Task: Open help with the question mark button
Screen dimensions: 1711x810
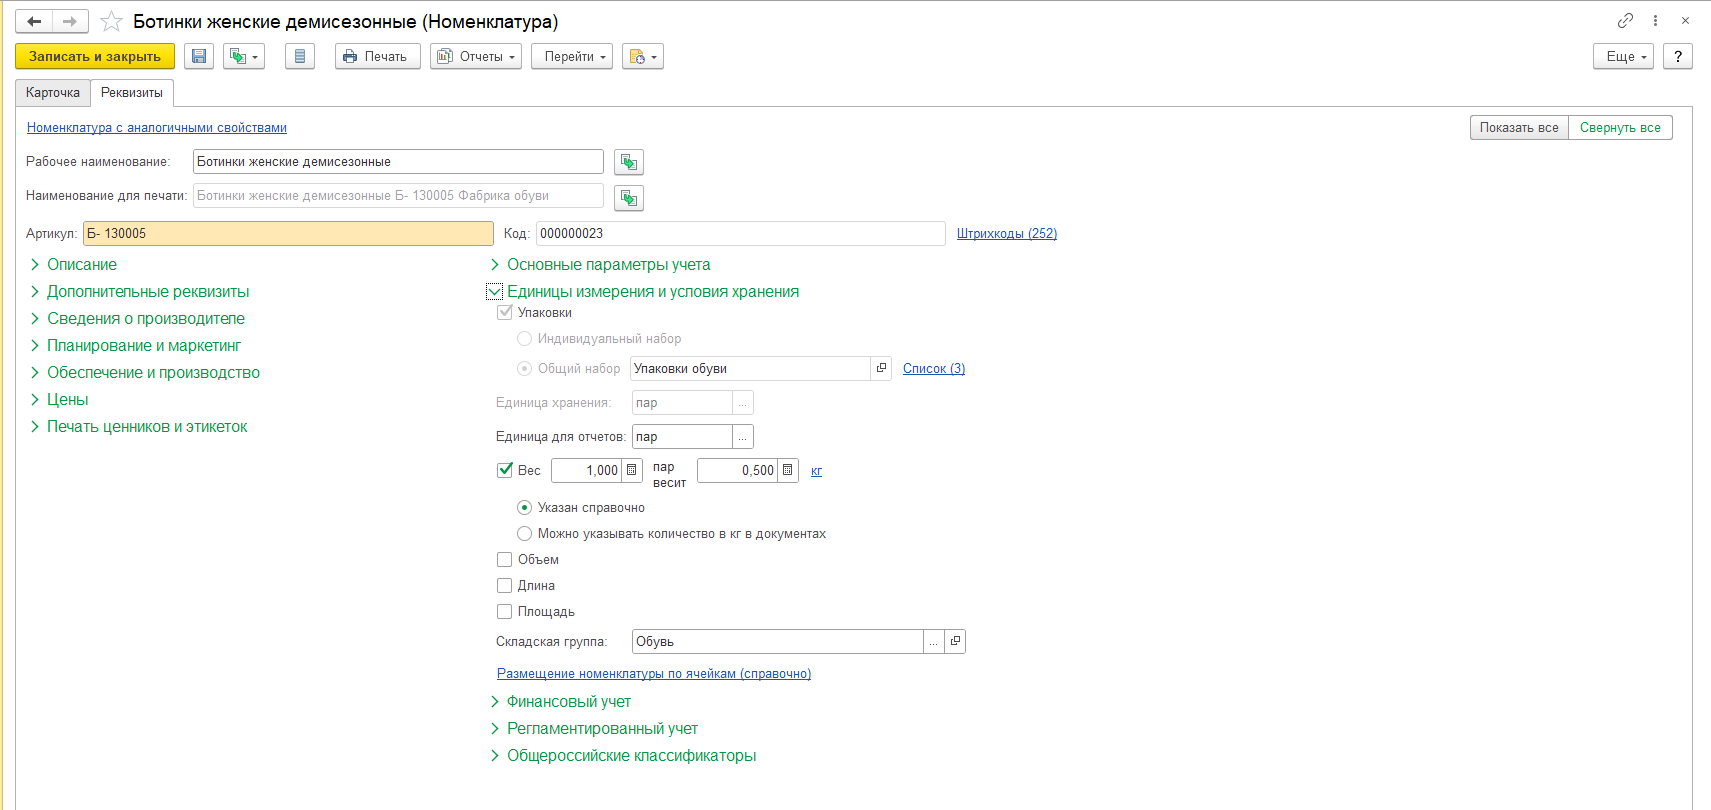Action: click(x=1678, y=57)
